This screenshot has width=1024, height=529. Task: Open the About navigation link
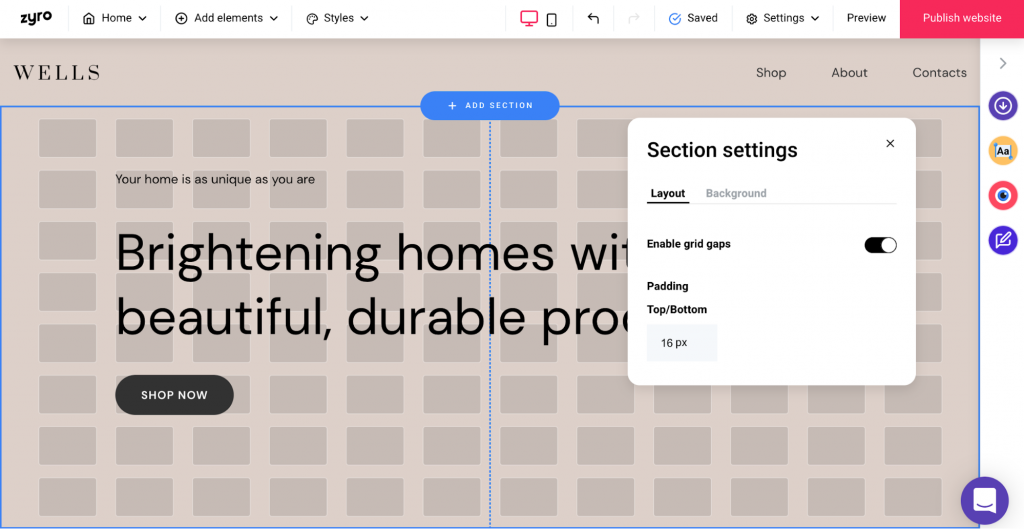tap(849, 72)
